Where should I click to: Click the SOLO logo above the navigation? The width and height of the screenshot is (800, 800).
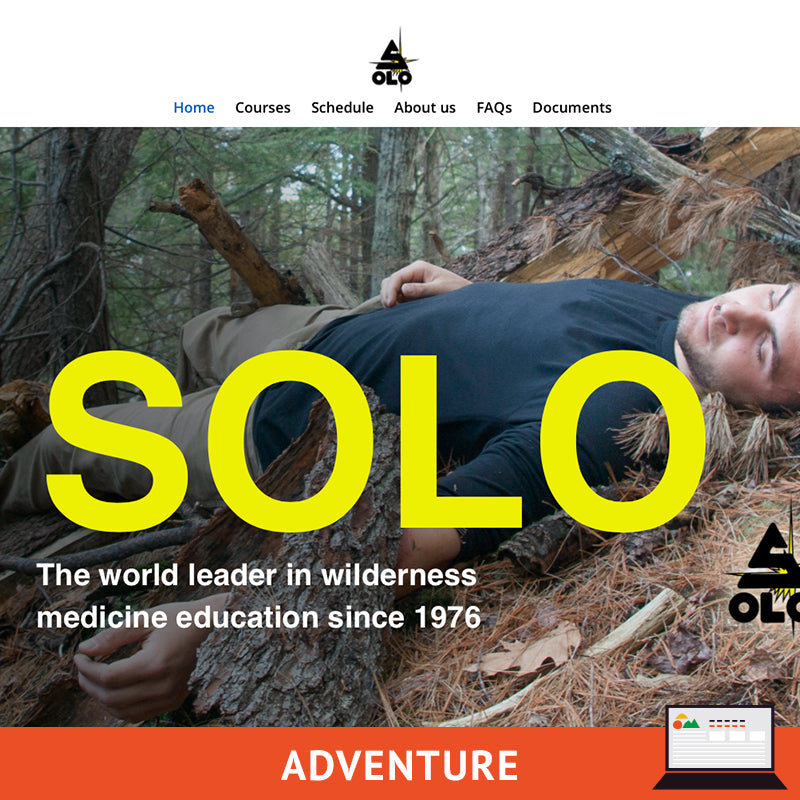coord(393,60)
